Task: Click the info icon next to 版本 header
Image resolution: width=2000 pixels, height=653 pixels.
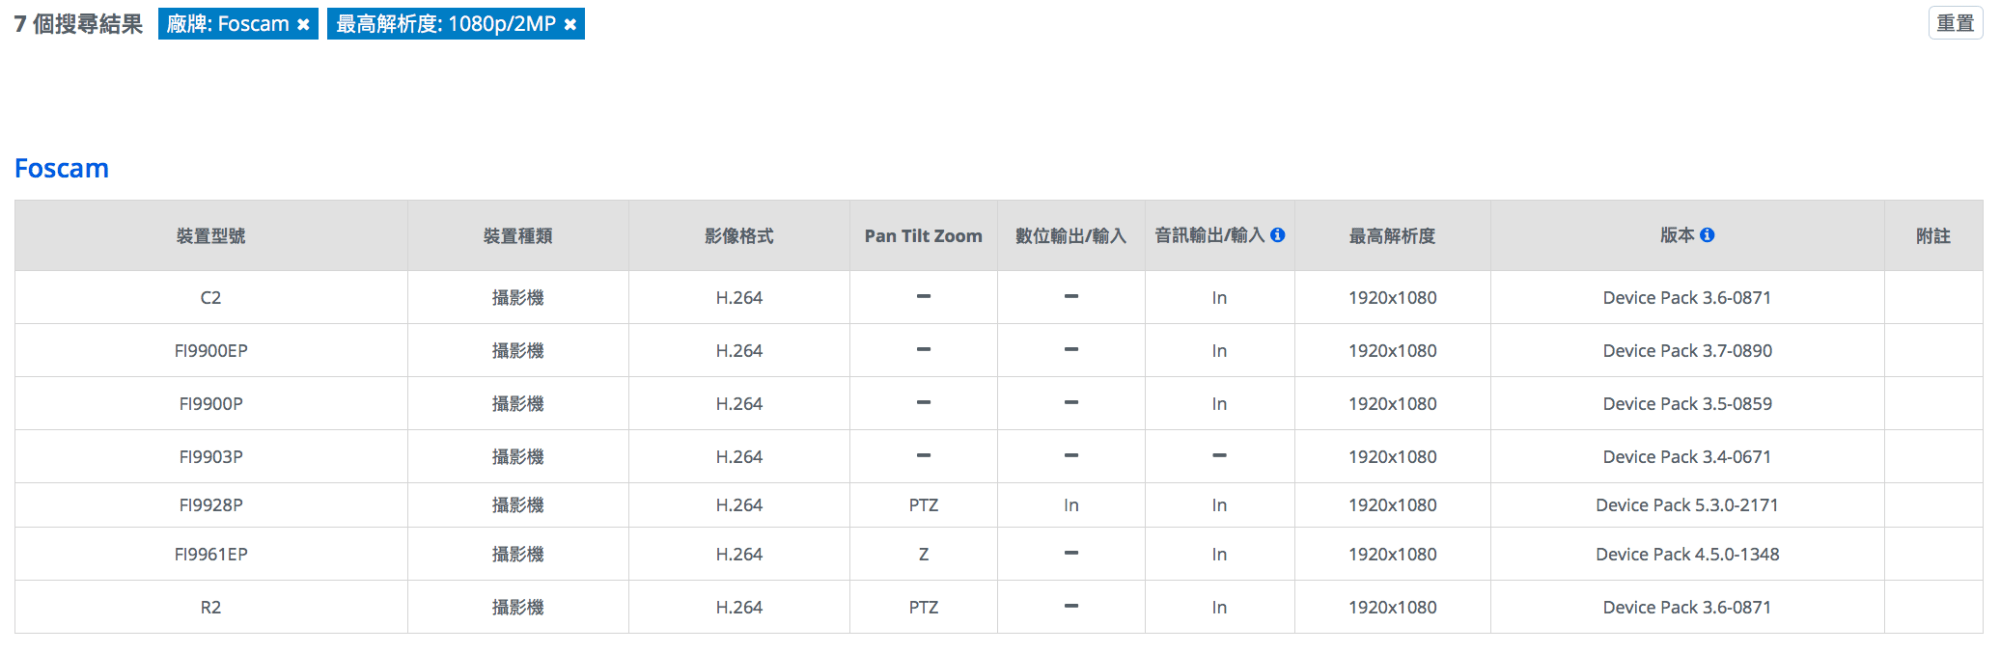Action: [1707, 235]
